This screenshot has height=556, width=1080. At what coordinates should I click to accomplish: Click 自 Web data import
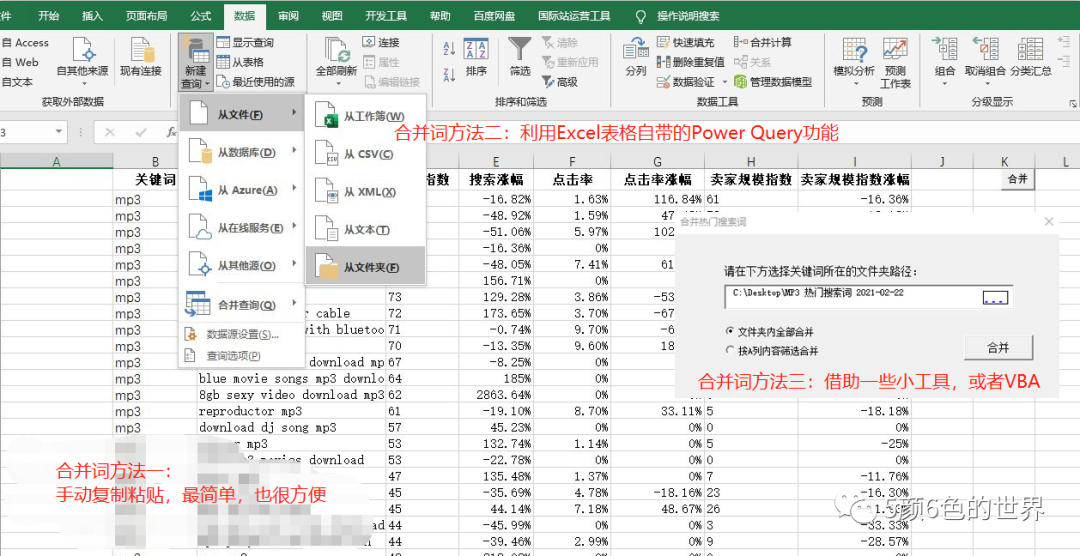[20, 62]
